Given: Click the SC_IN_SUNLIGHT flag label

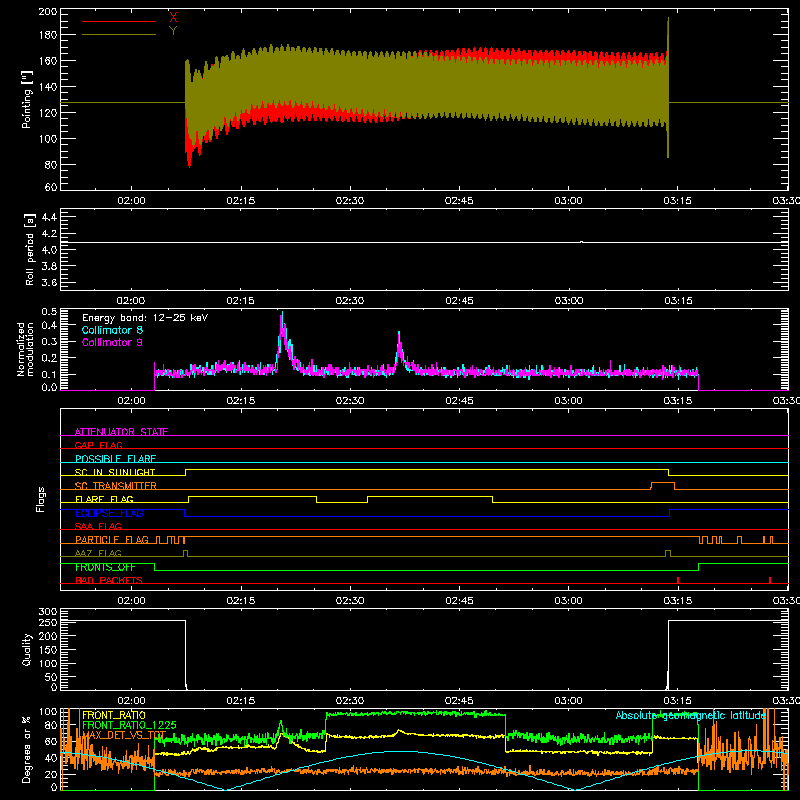Looking at the screenshot, I should pos(115,472).
